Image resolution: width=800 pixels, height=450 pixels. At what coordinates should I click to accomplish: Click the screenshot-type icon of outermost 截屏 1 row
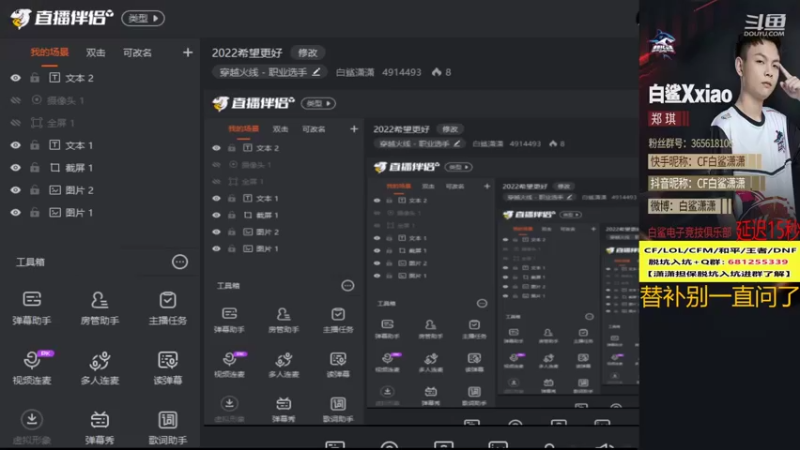click(x=55, y=167)
